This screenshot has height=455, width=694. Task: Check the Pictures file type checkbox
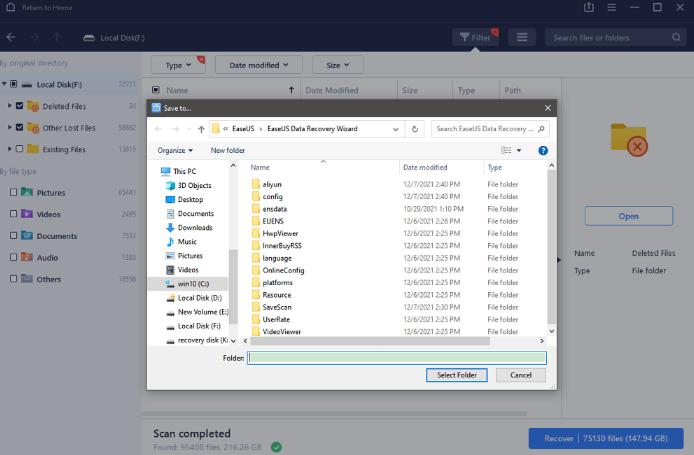tap(13, 192)
